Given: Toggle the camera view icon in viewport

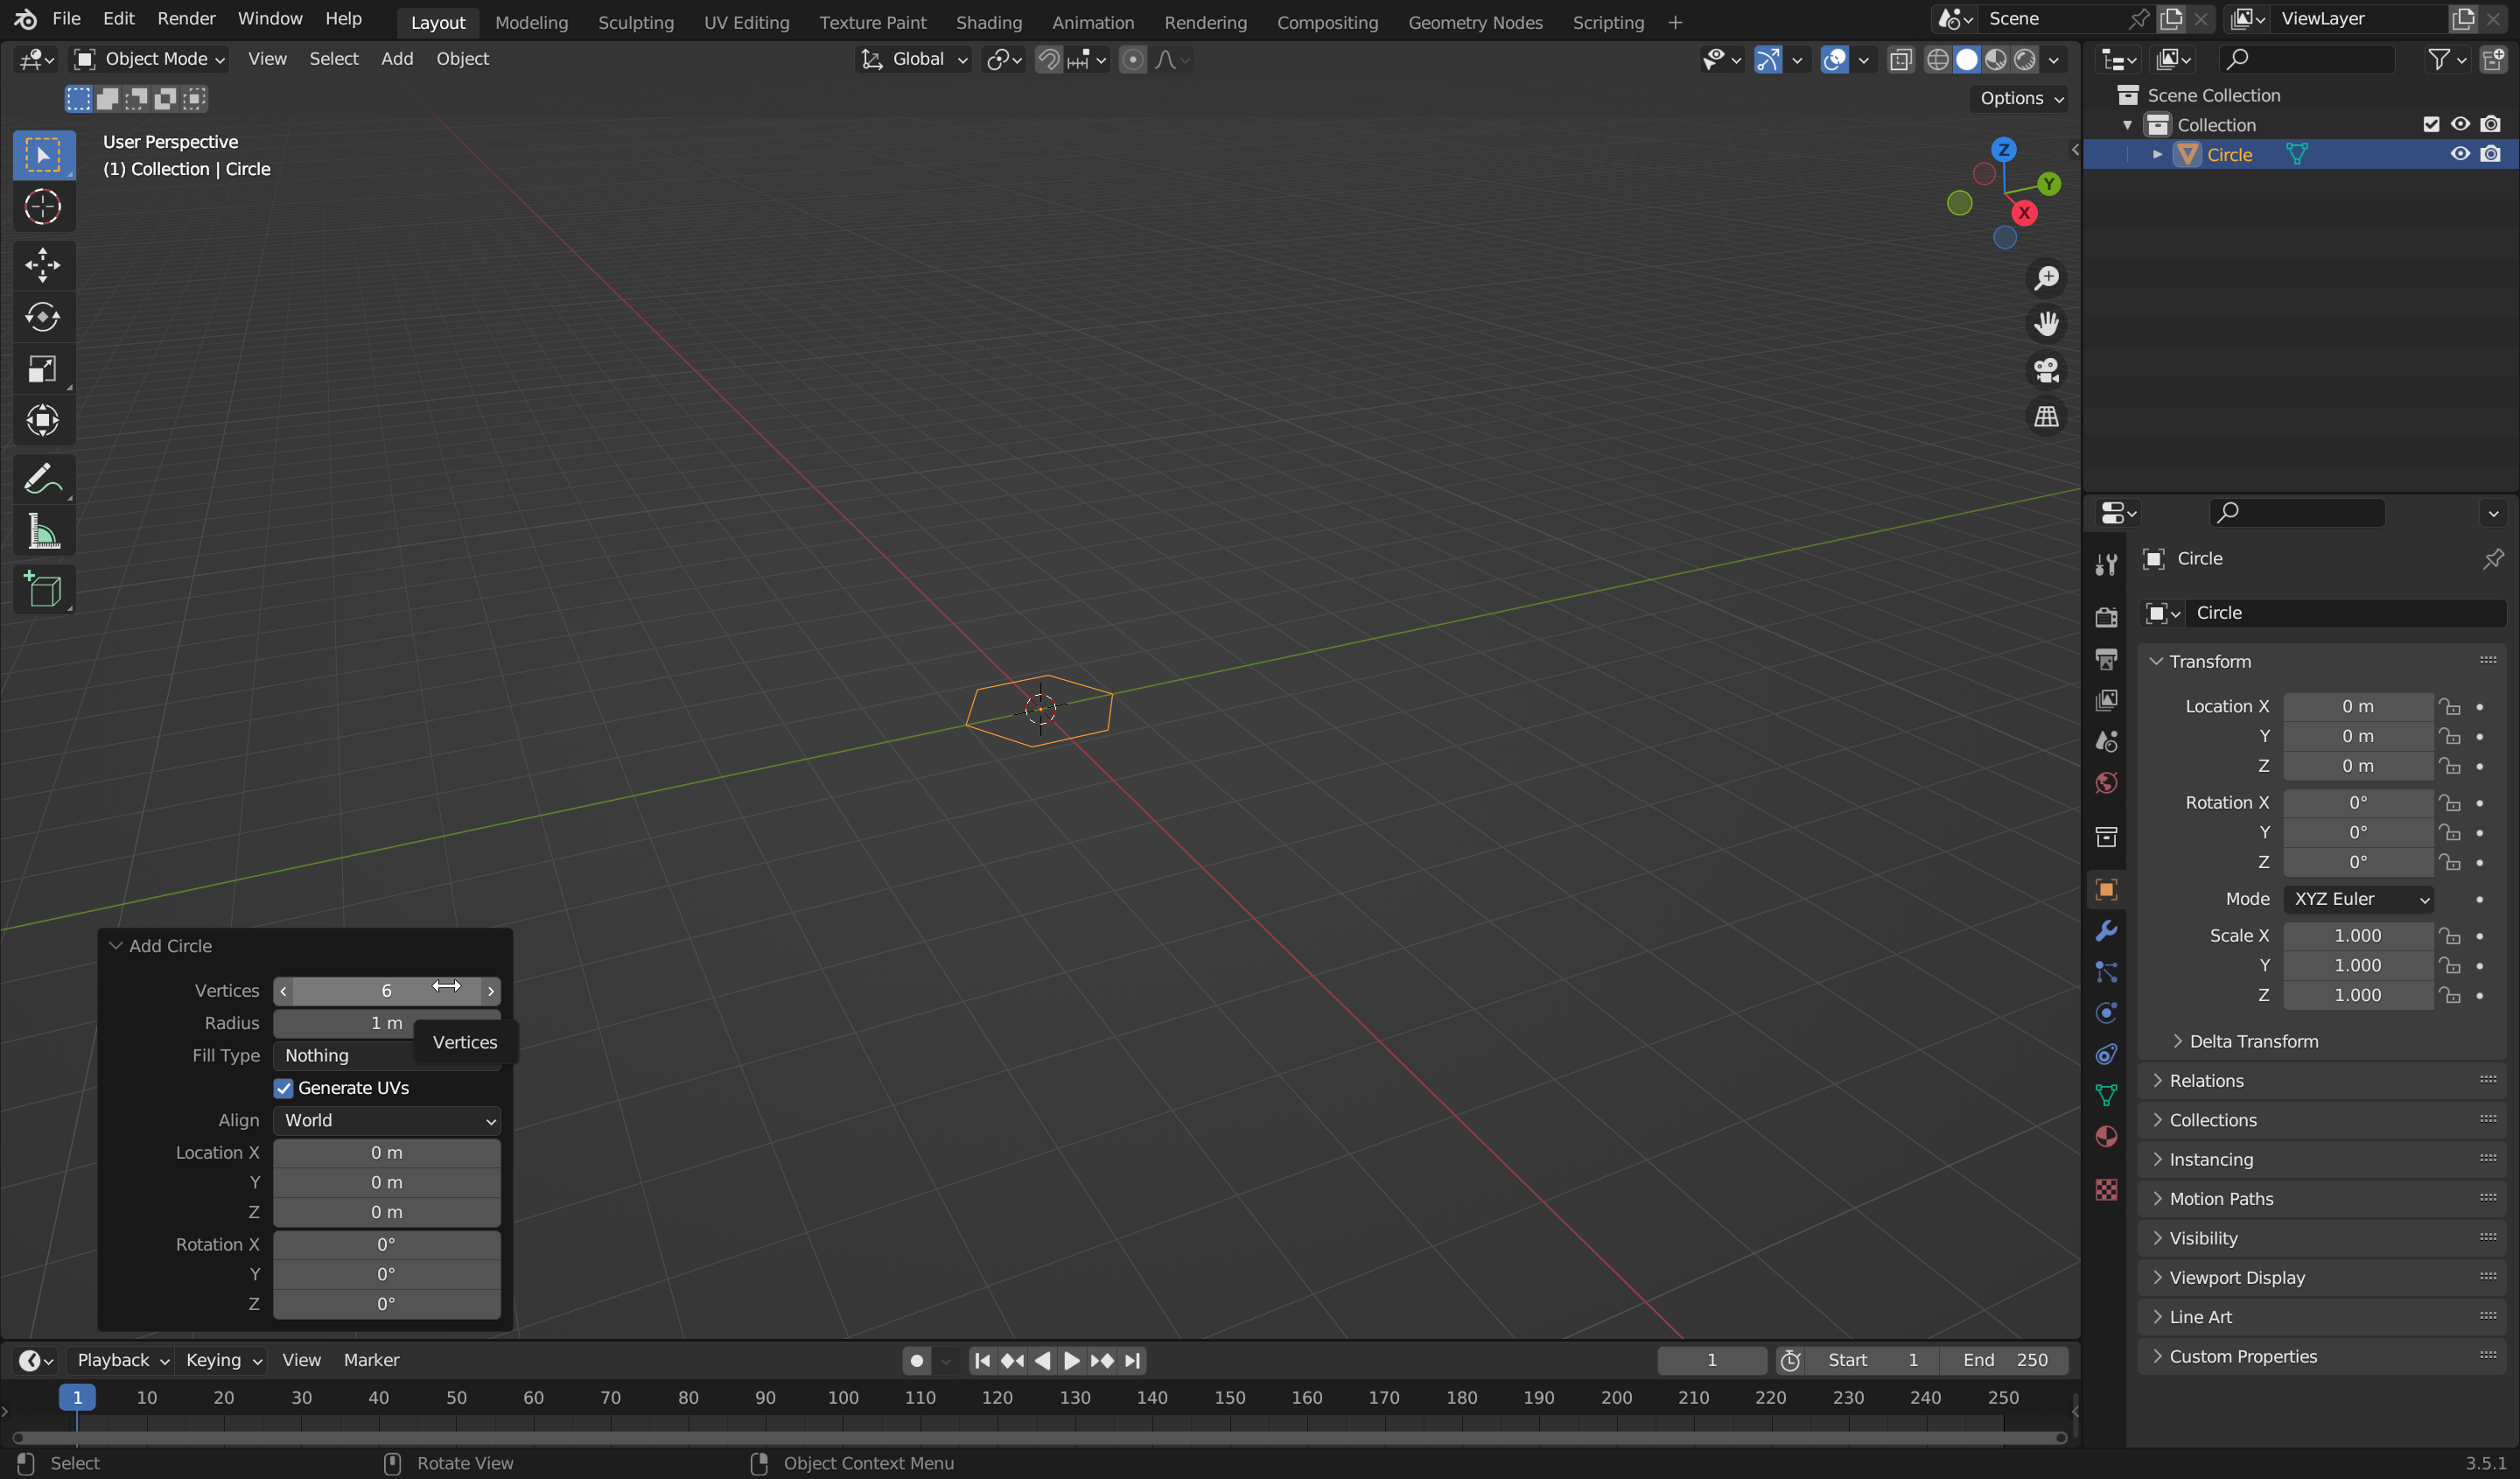Looking at the screenshot, I should click(2046, 370).
